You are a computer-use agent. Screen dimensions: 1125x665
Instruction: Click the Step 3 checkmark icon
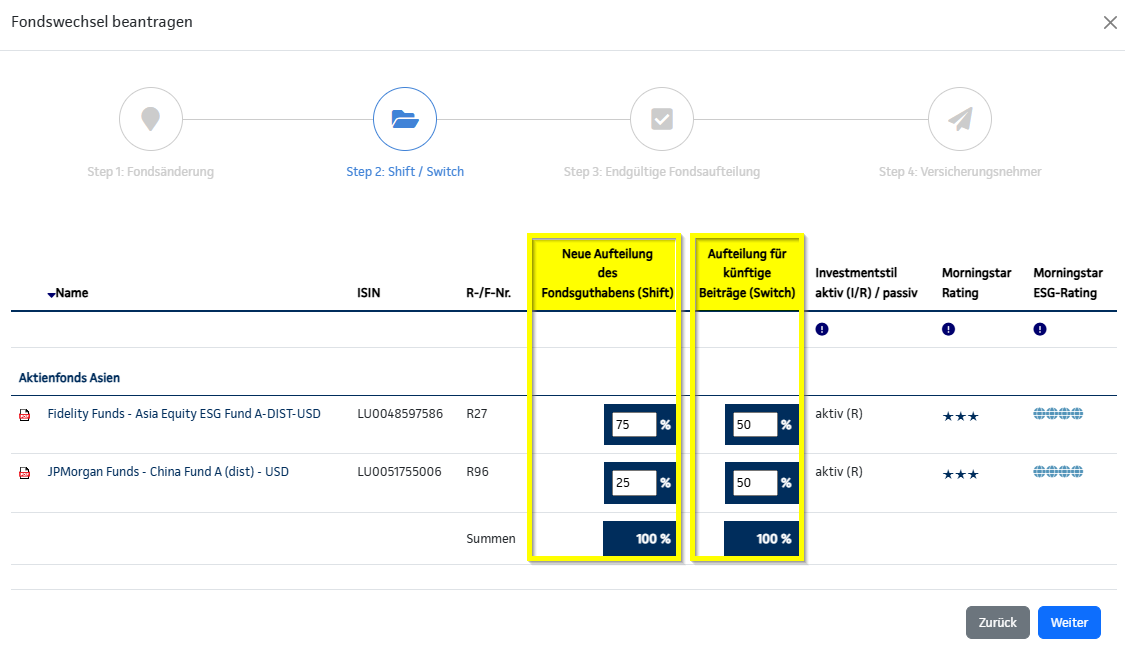[x=661, y=120]
